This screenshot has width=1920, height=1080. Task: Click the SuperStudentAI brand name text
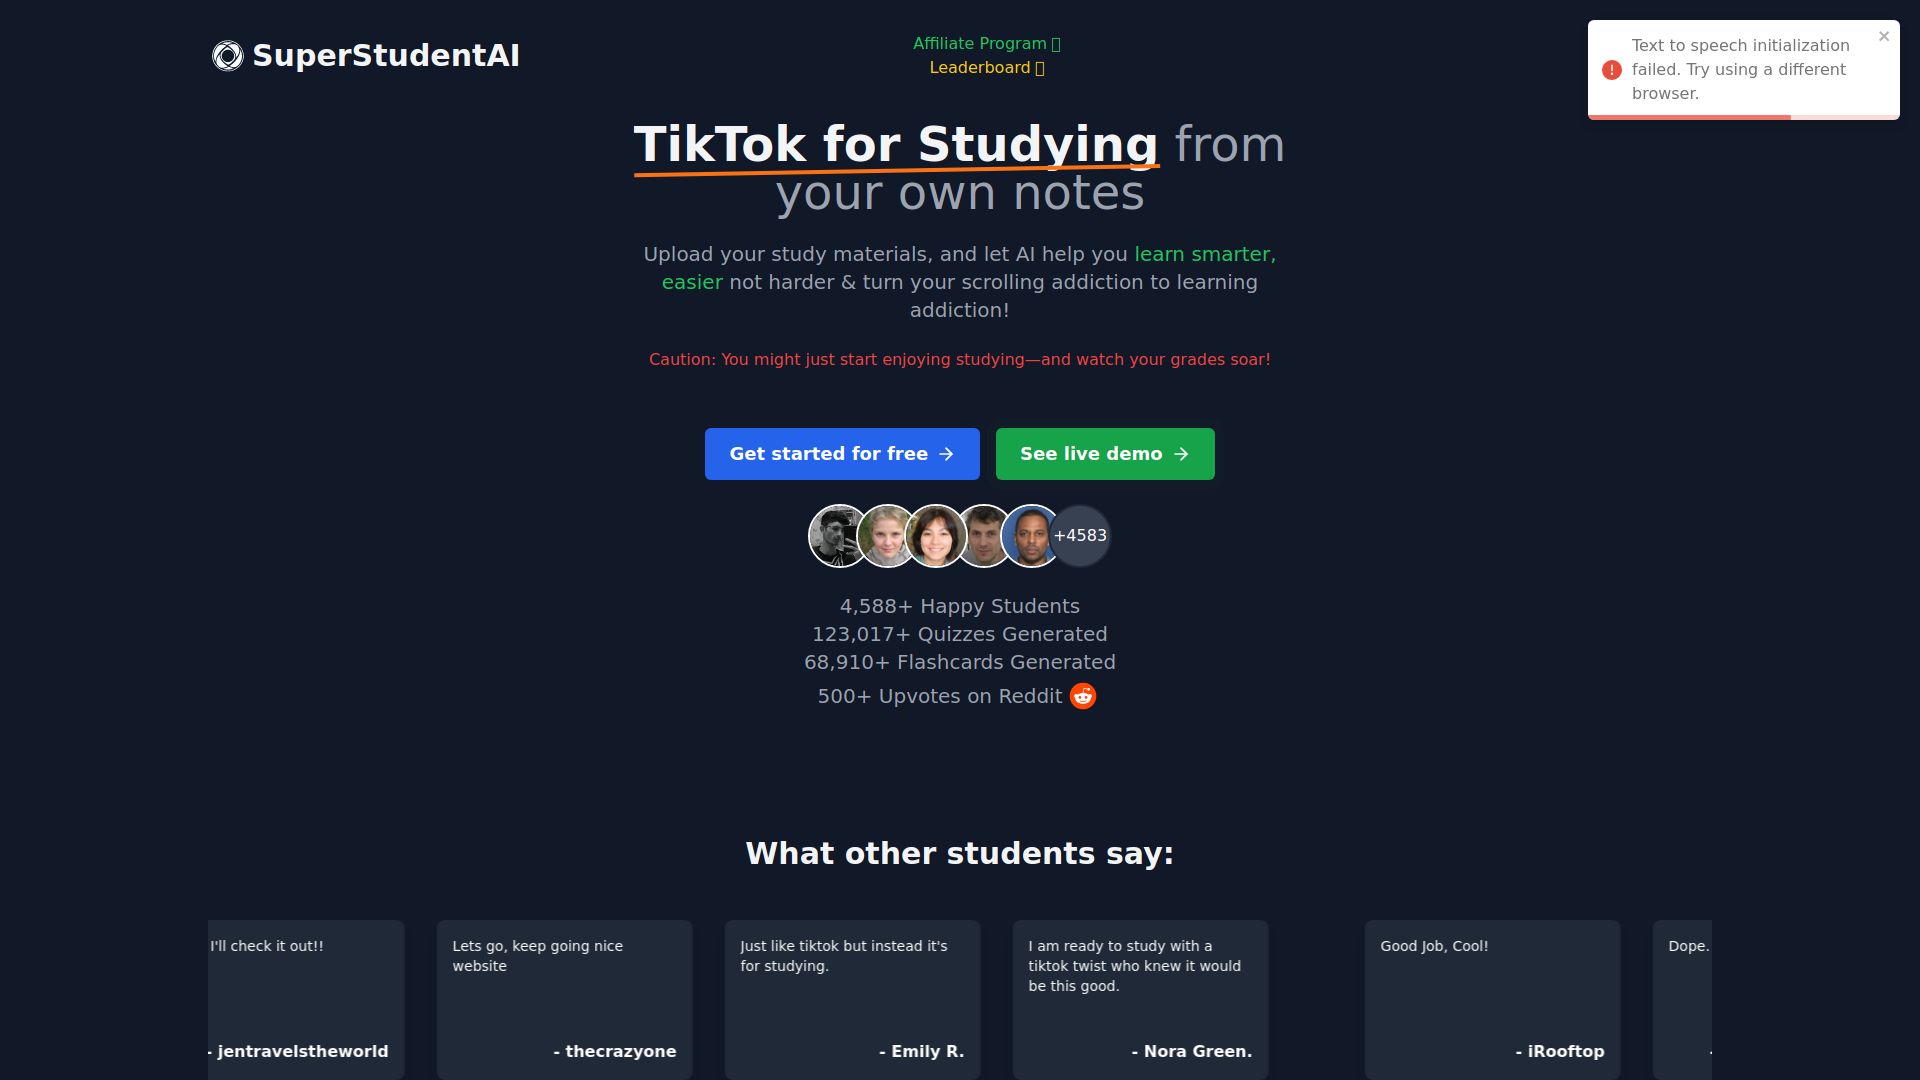[386, 56]
